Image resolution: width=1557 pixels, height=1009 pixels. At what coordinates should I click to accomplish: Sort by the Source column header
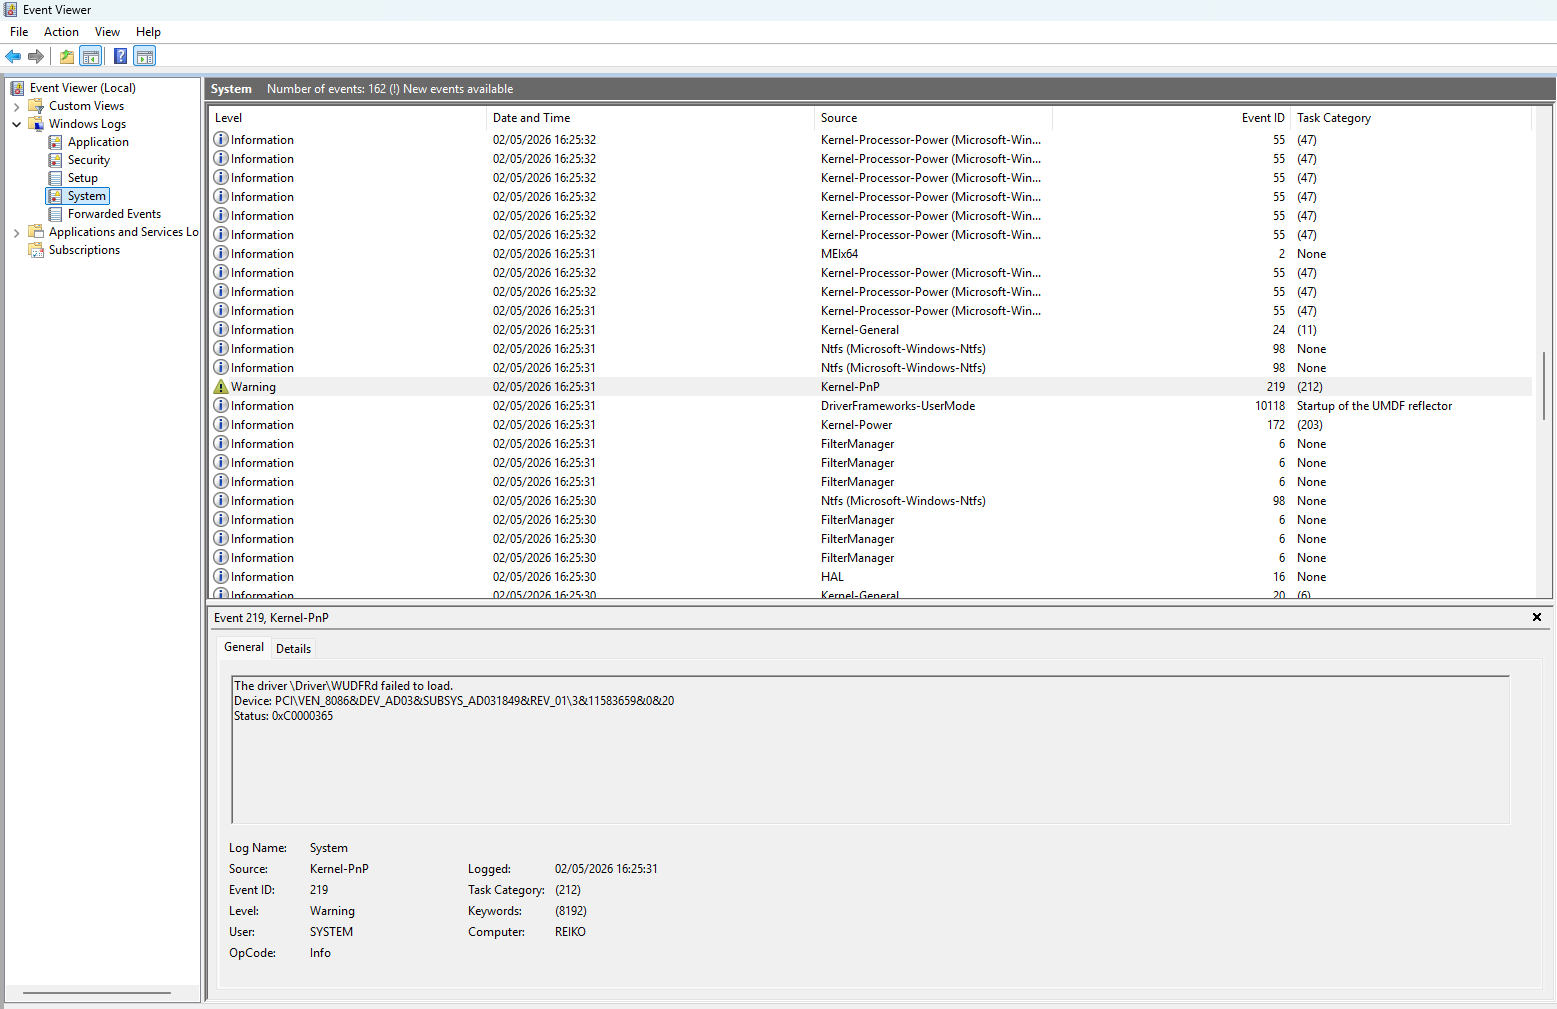click(x=933, y=118)
